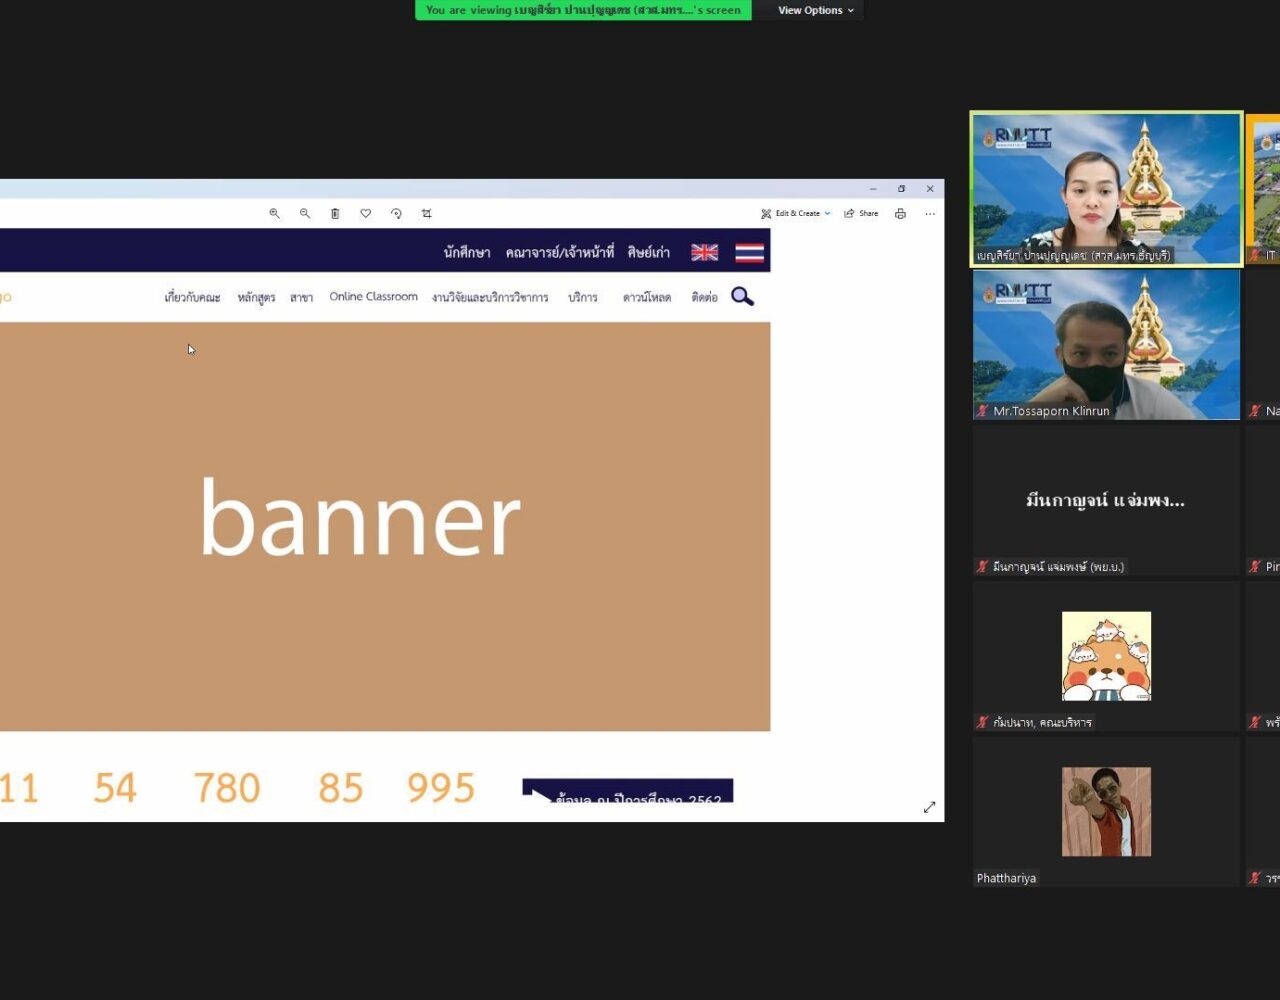
Task: Enter fullscreen via the expand arrows icon
Action: (x=929, y=807)
